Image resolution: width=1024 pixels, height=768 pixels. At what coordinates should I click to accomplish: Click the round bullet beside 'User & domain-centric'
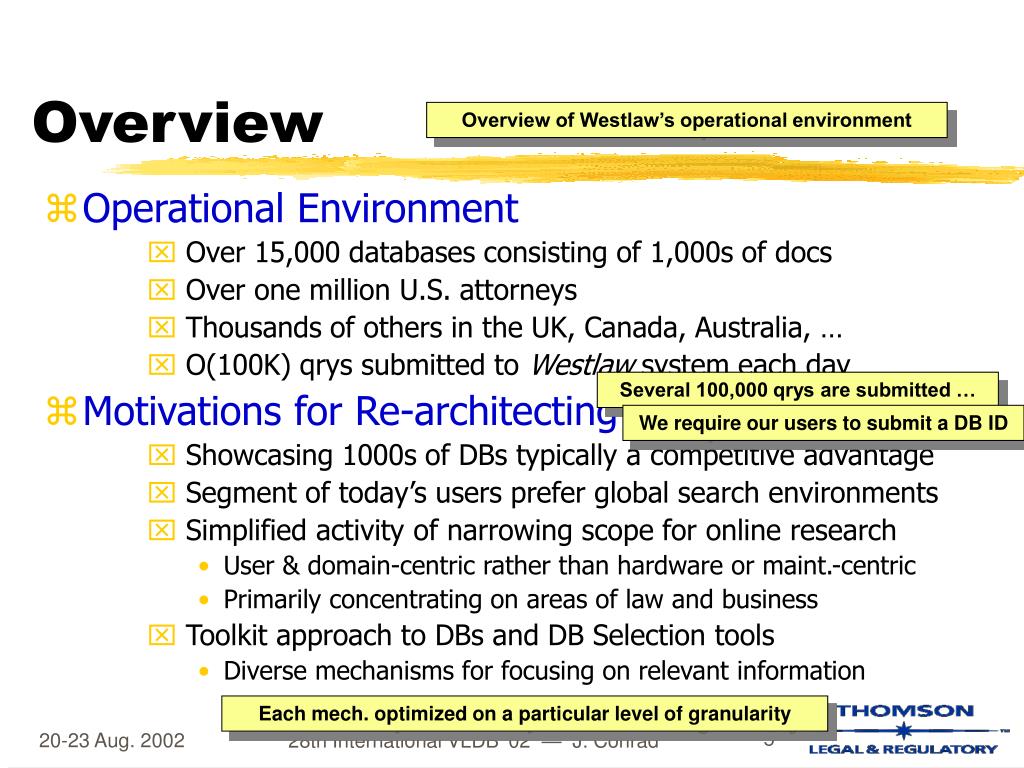pyautogui.click(x=204, y=566)
